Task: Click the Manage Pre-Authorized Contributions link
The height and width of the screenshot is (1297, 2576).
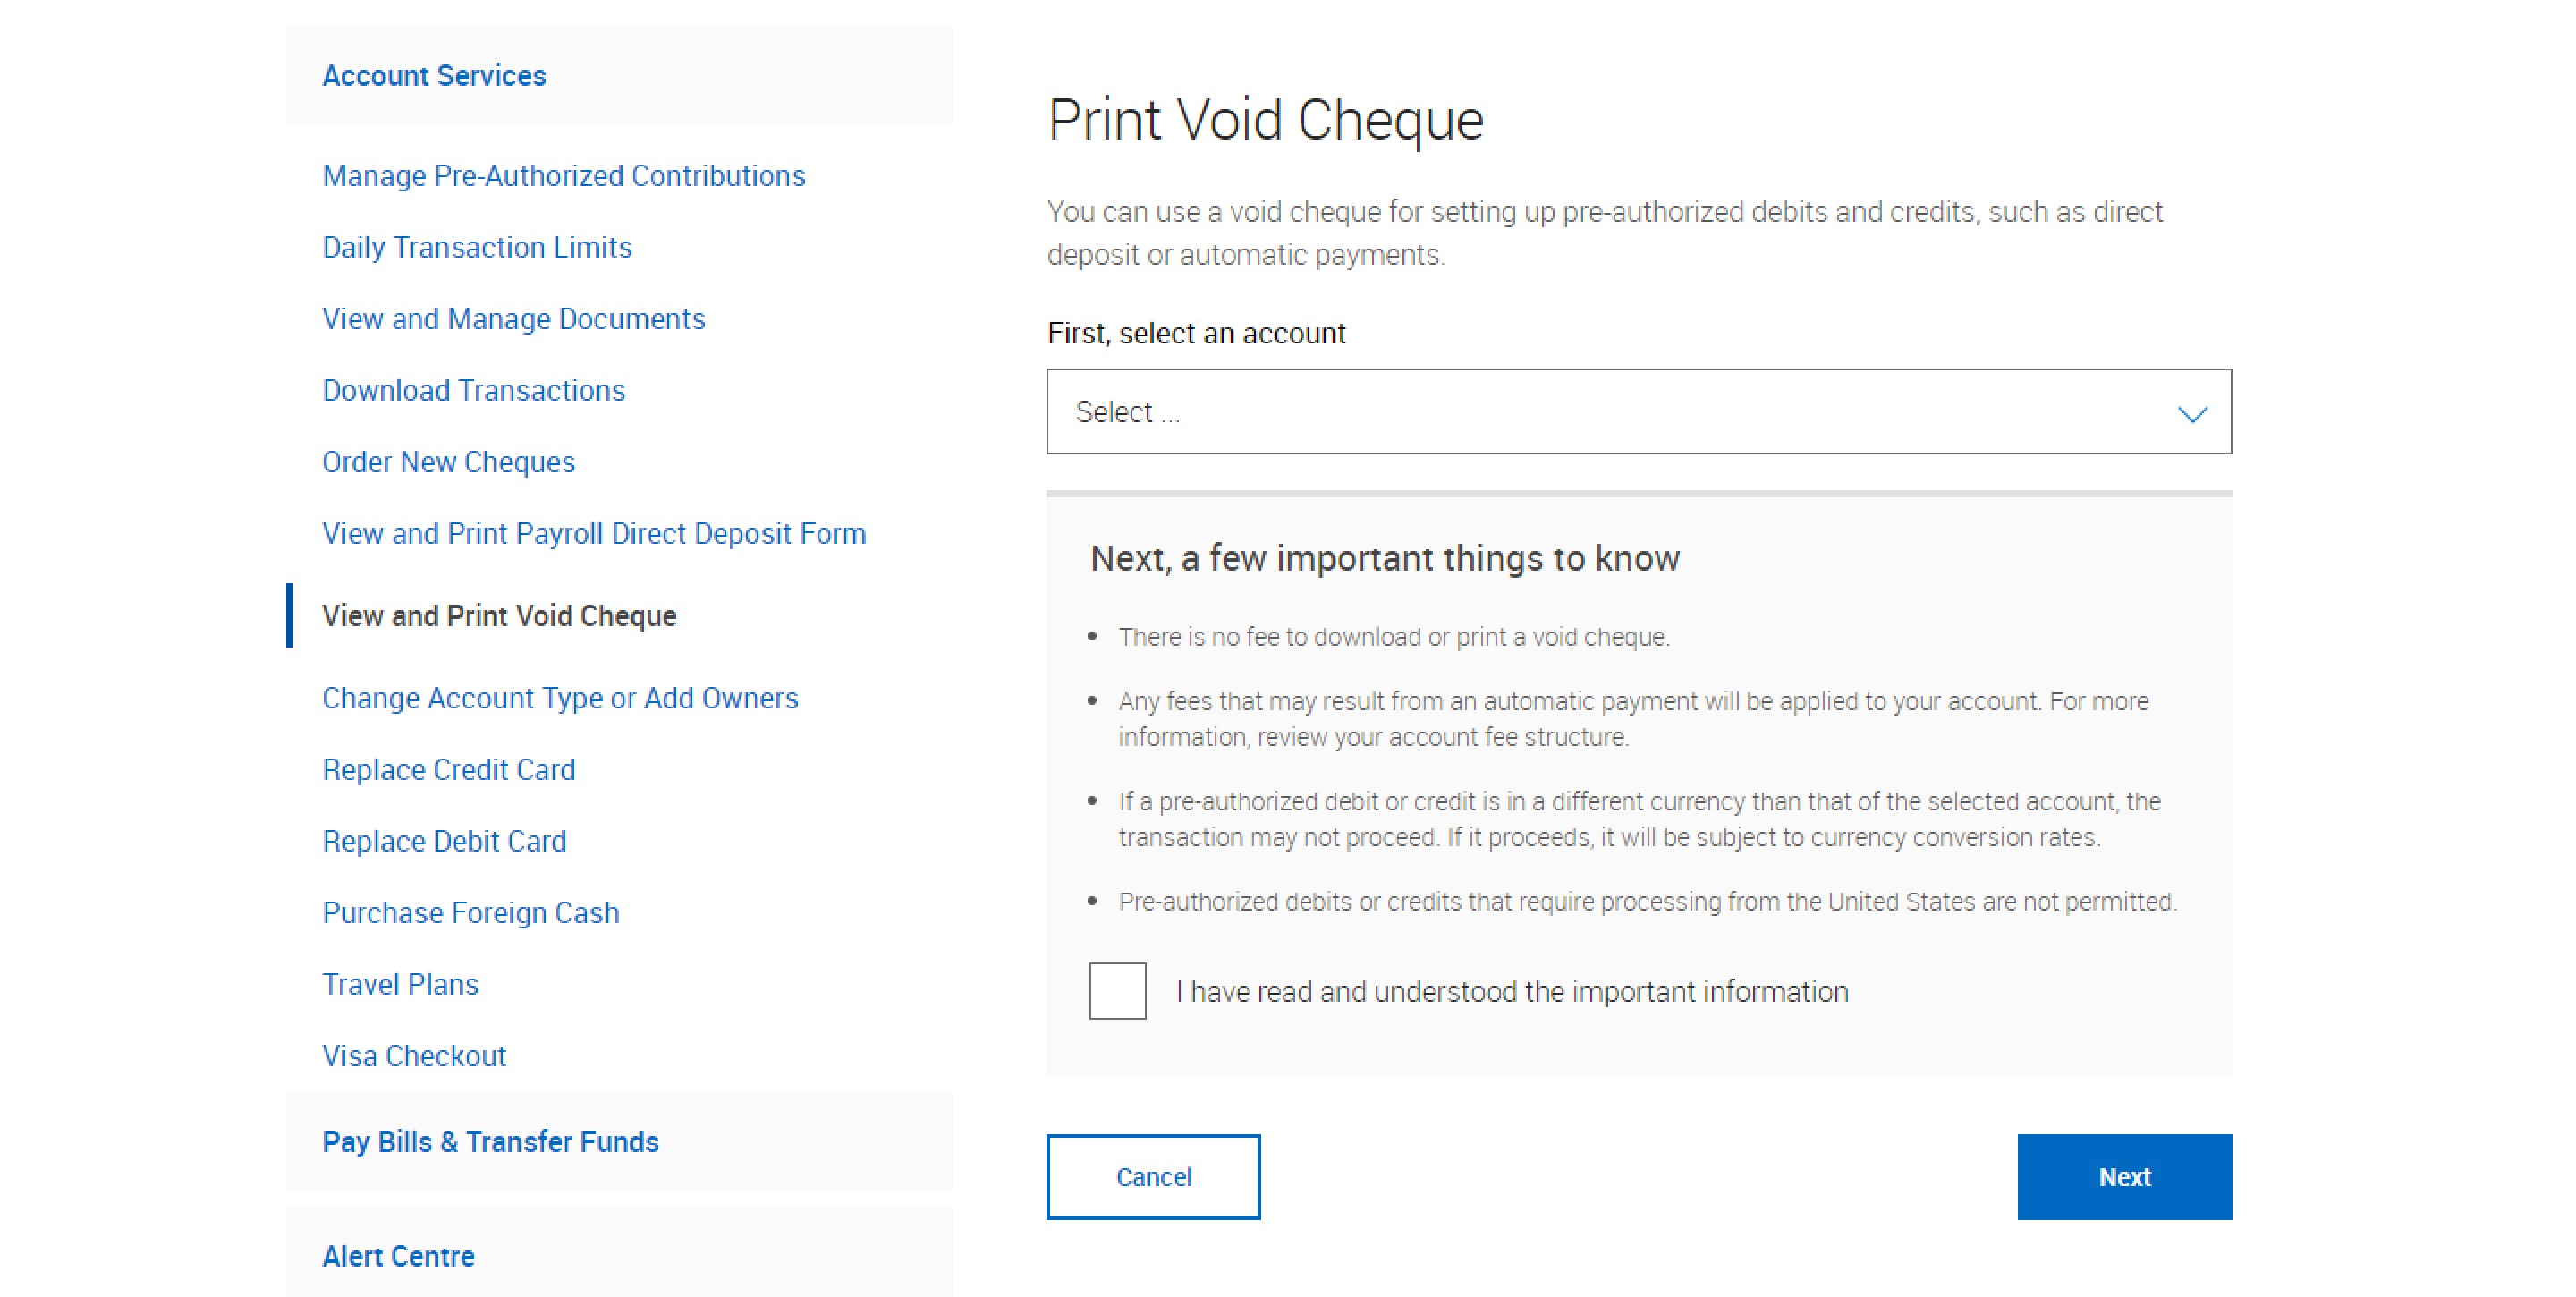Action: click(x=563, y=175)
